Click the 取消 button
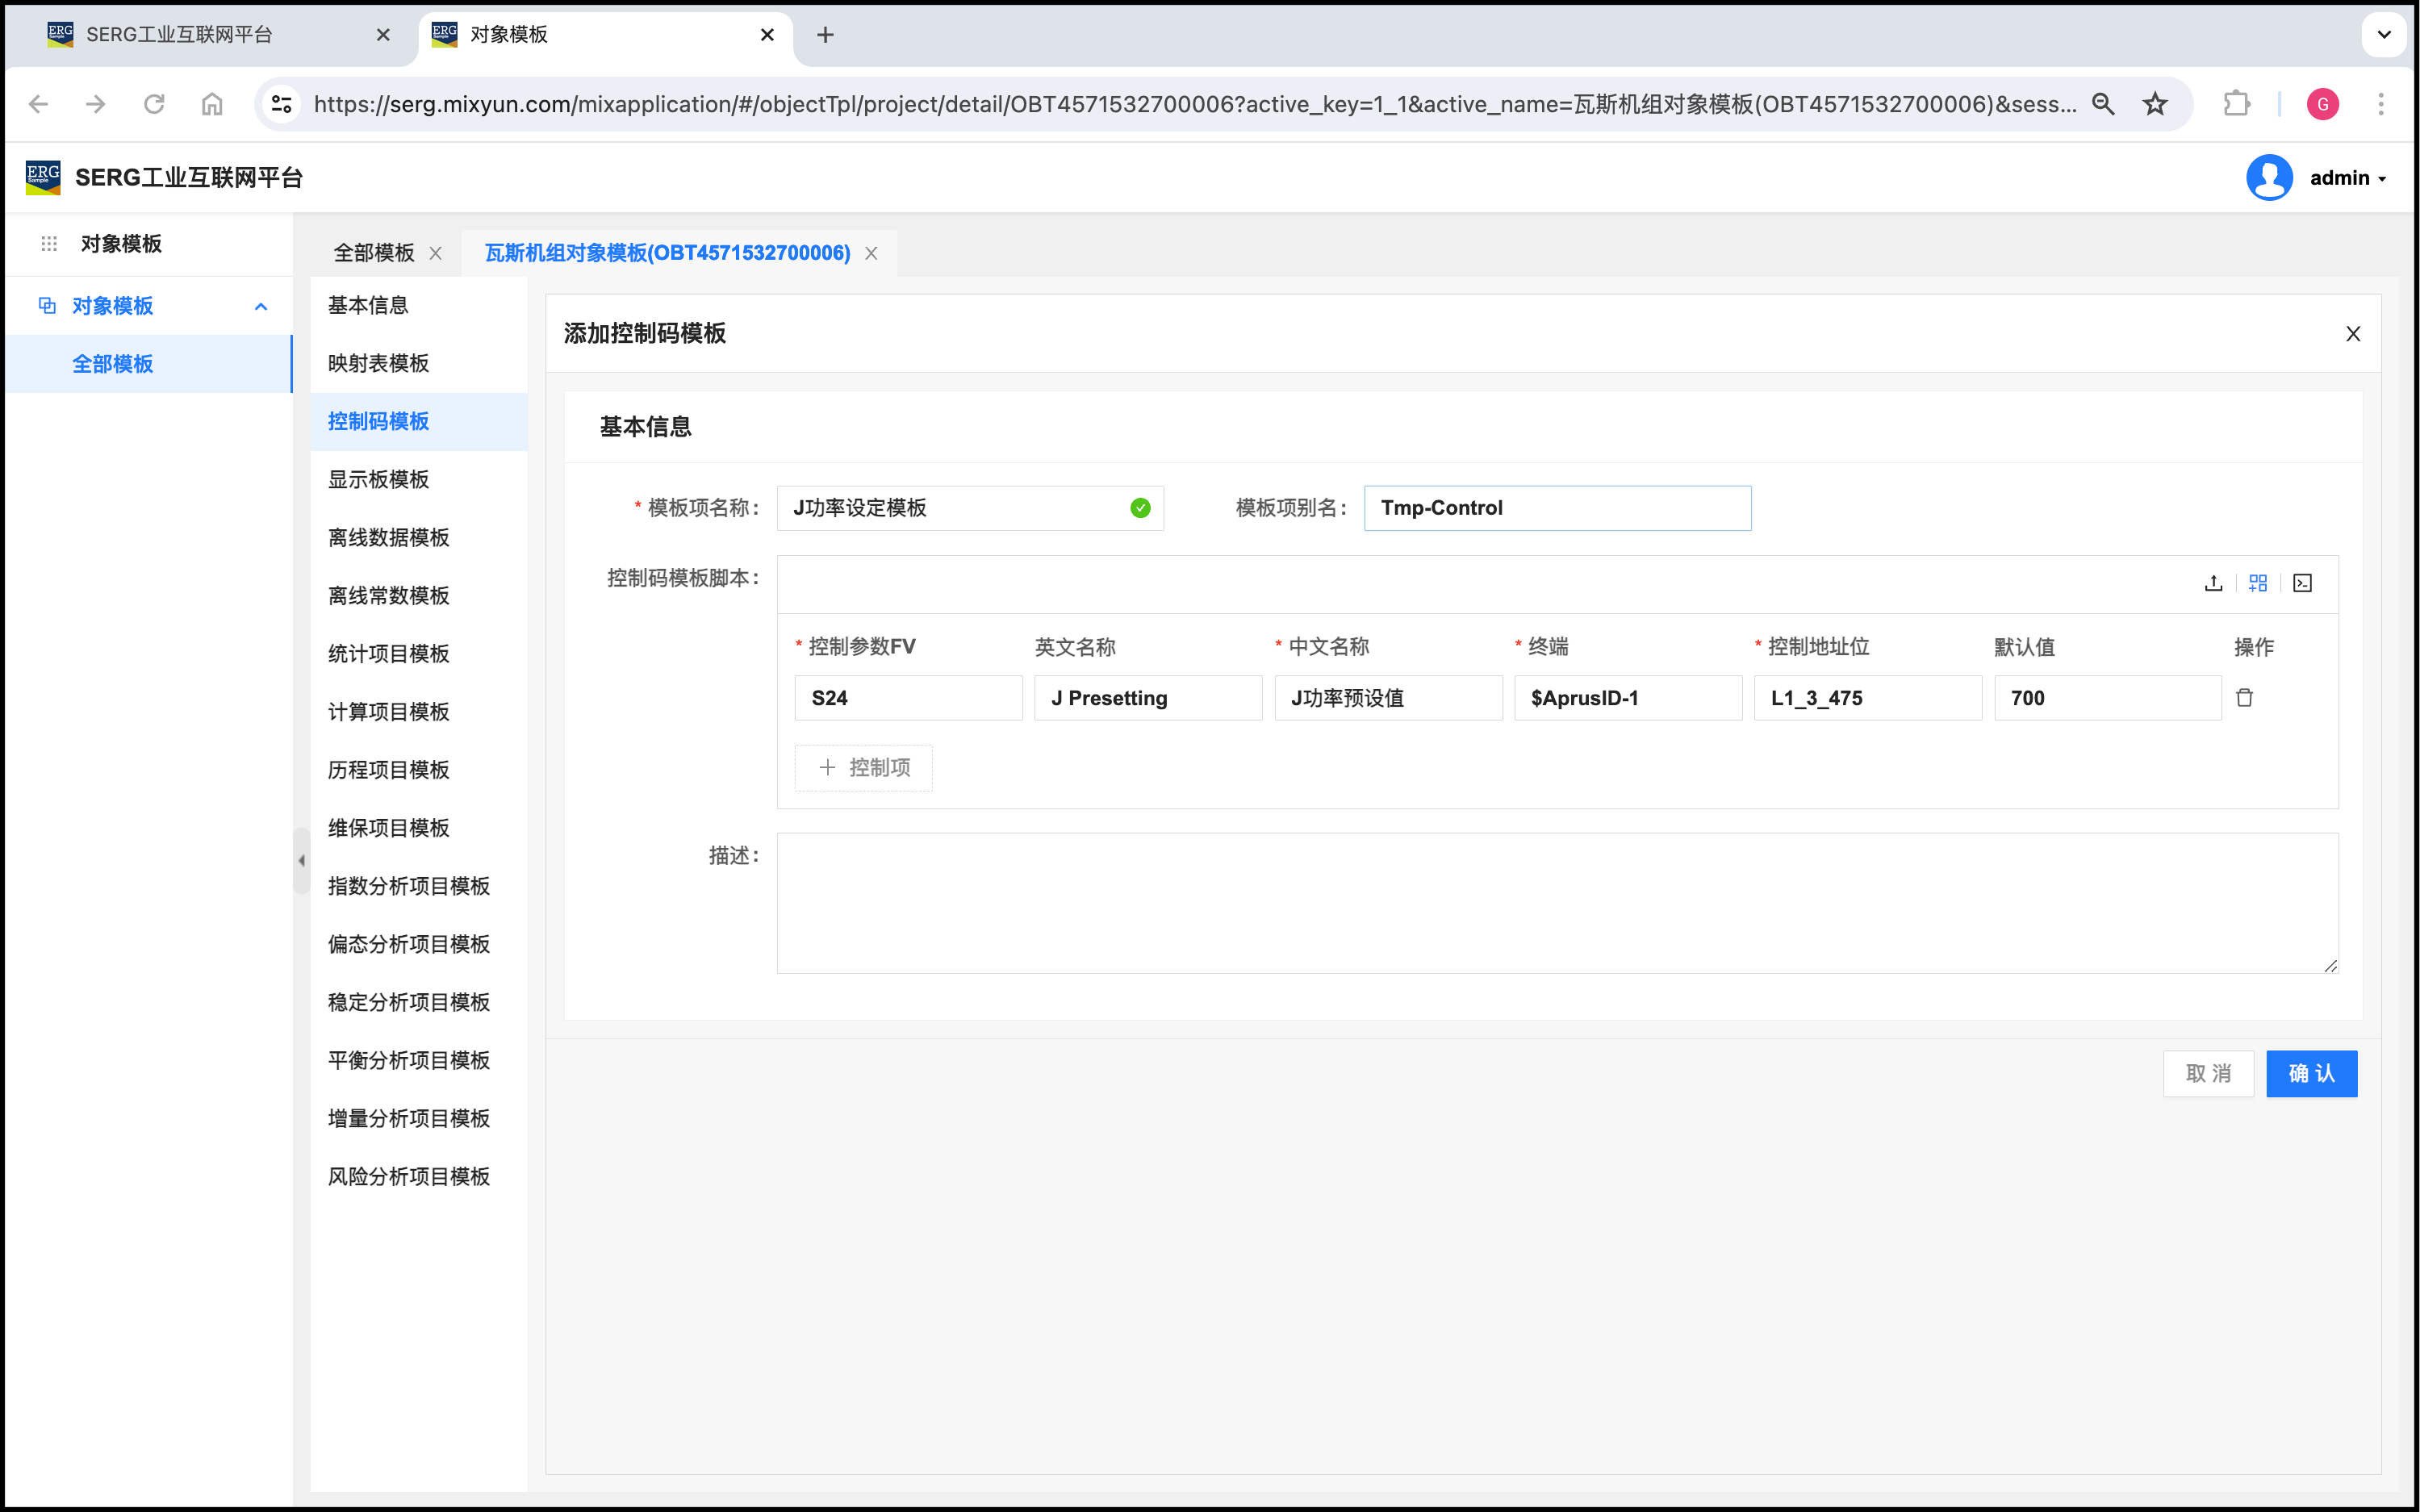This screenshot has width=2420, height=1512. [x=2208, y=1074]
